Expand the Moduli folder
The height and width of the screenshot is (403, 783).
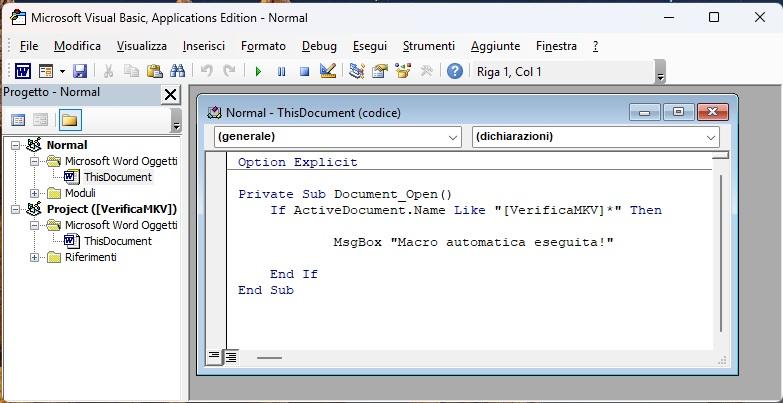34,193
